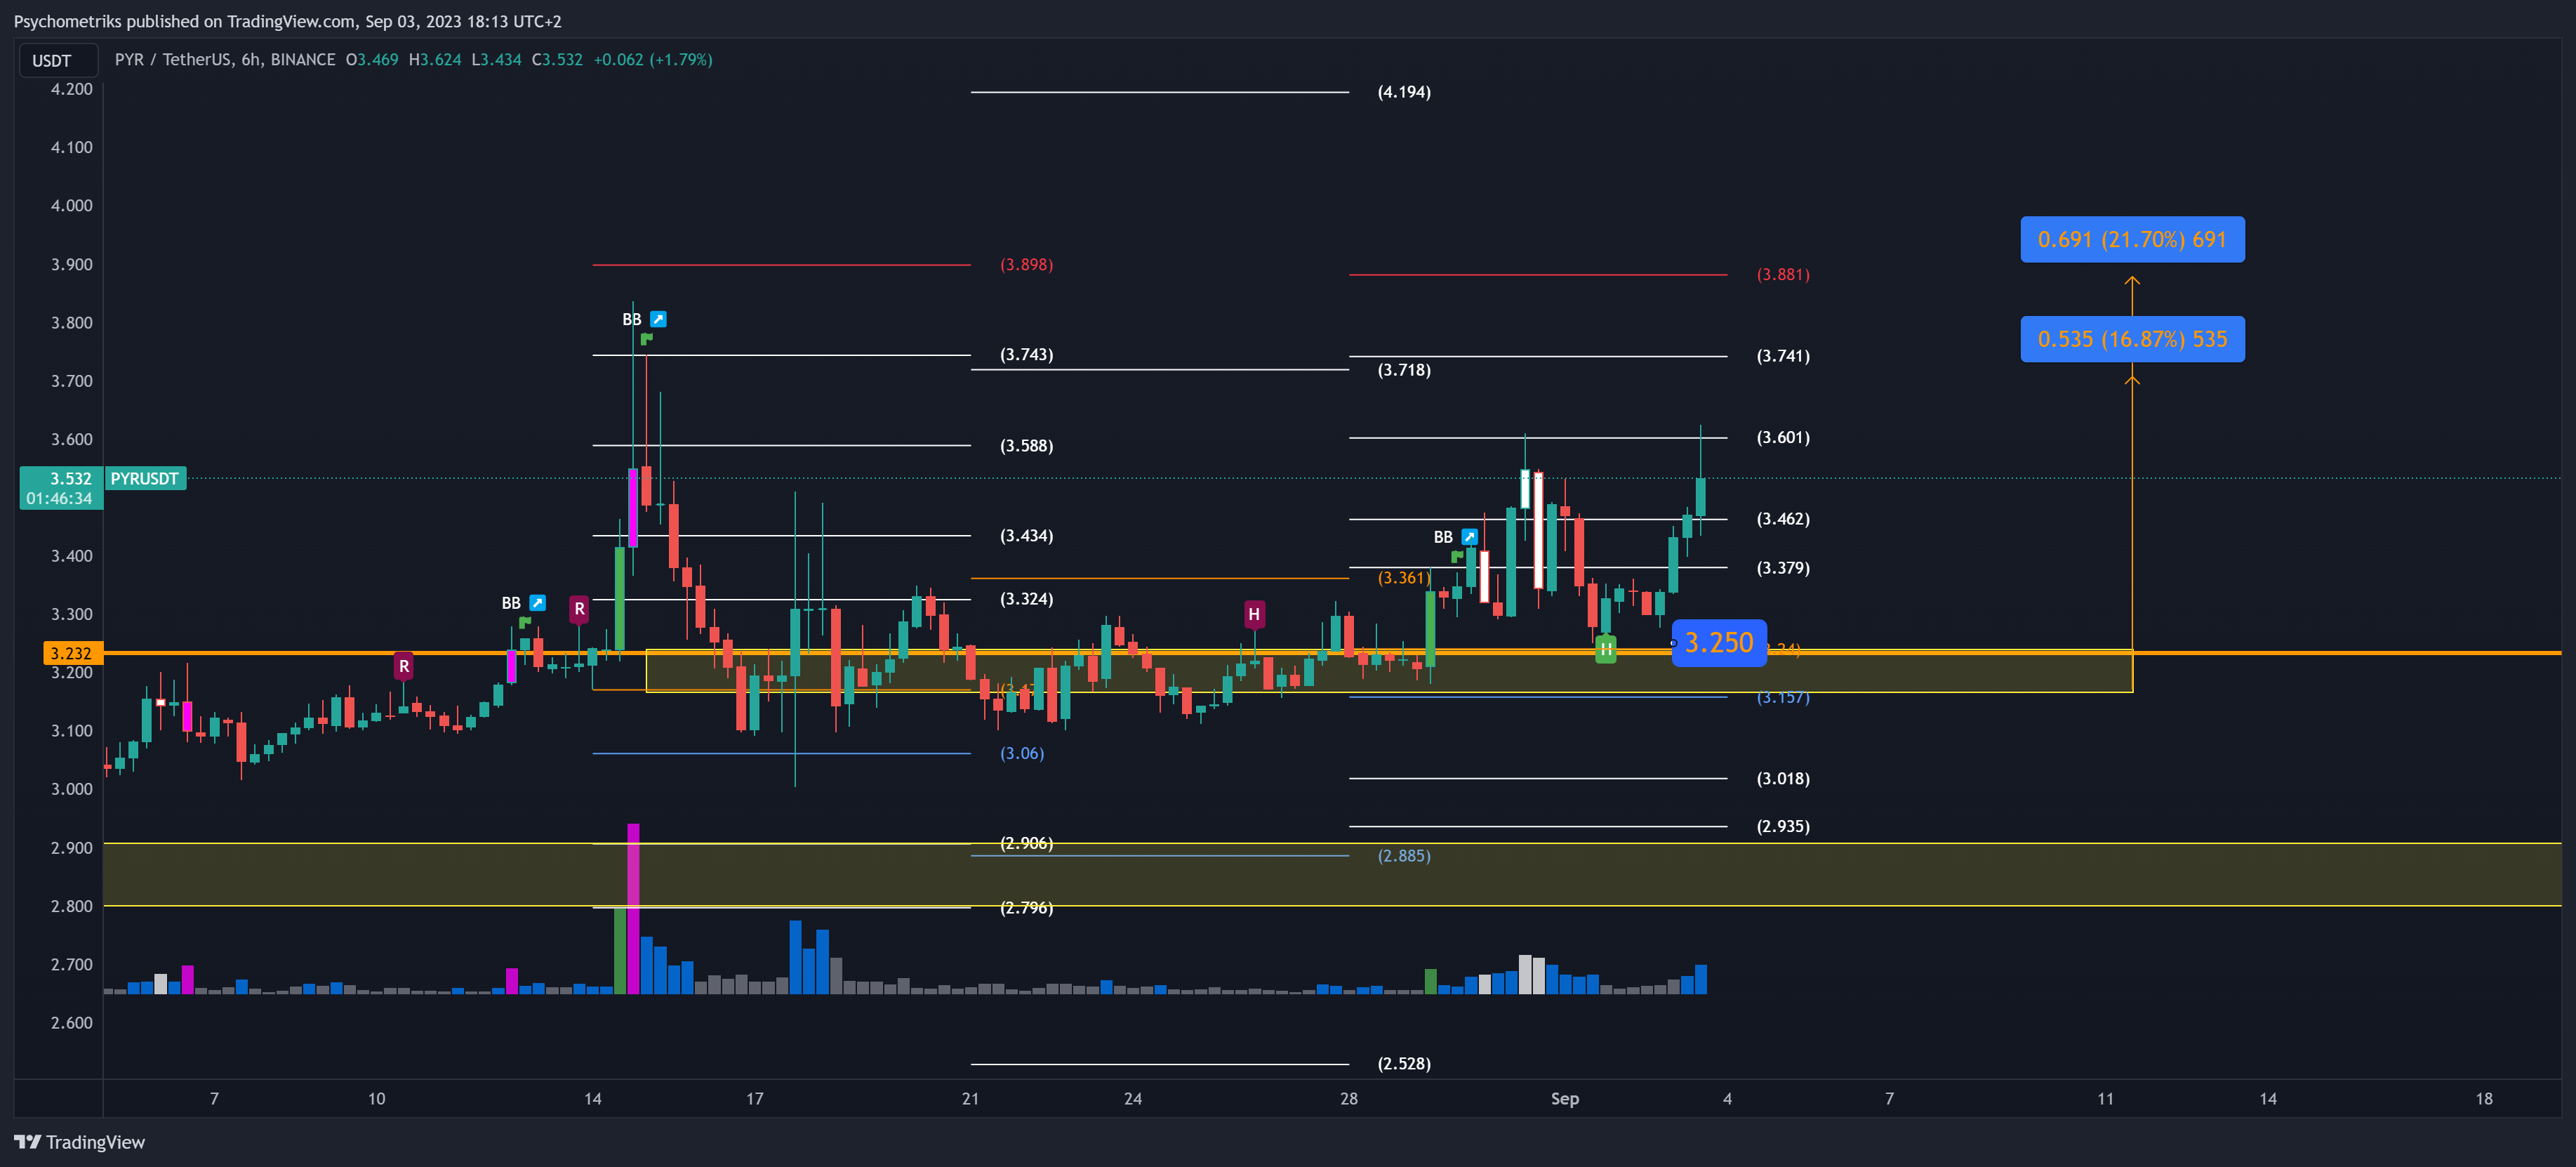
Task: Click the 17 date on time axis
Action: point(755,1099)
